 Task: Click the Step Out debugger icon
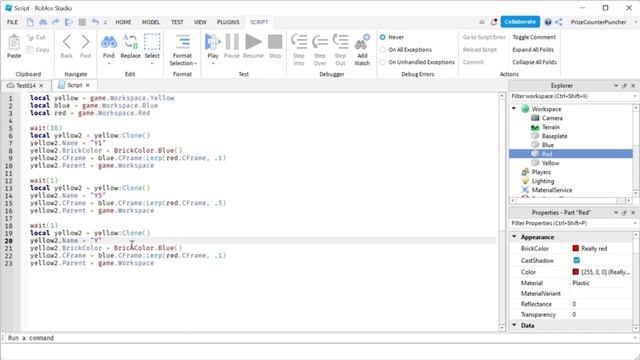coord(340,42)
